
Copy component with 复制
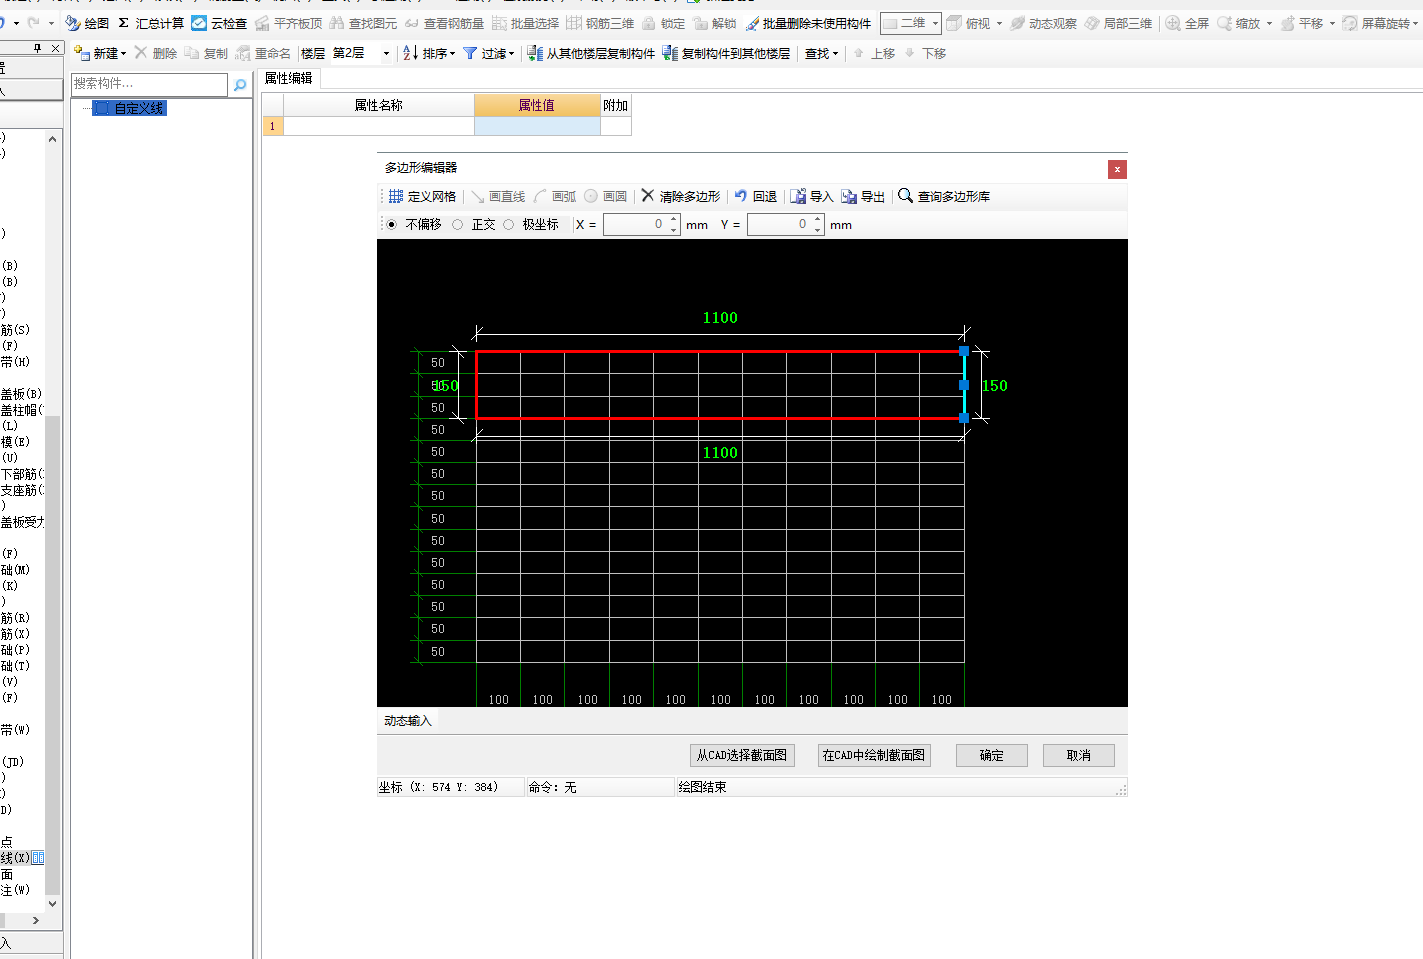(x=207, y=53)
